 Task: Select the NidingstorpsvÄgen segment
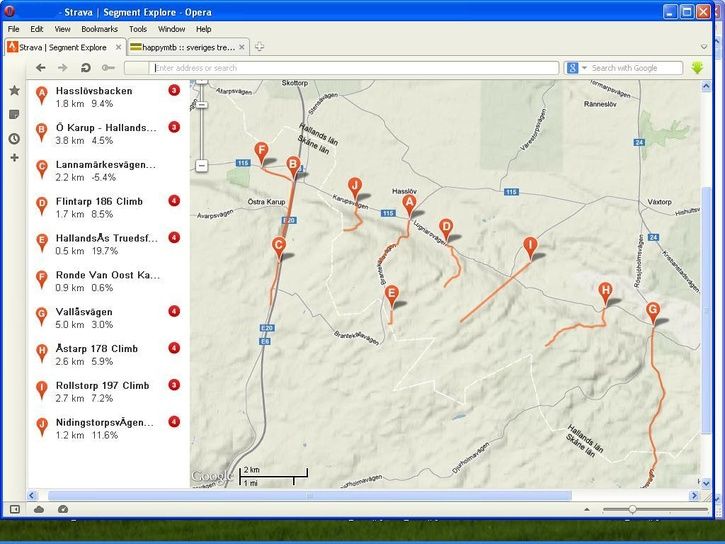[x=108, y=428]
